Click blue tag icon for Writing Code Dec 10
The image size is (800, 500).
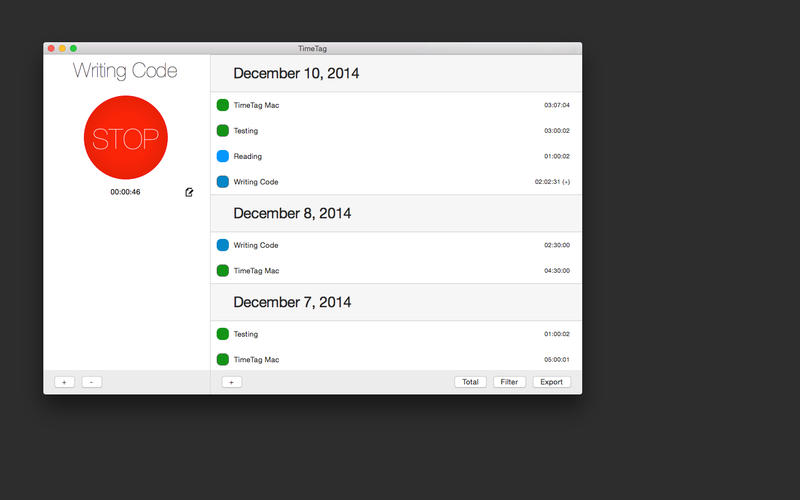click(223, 182)
